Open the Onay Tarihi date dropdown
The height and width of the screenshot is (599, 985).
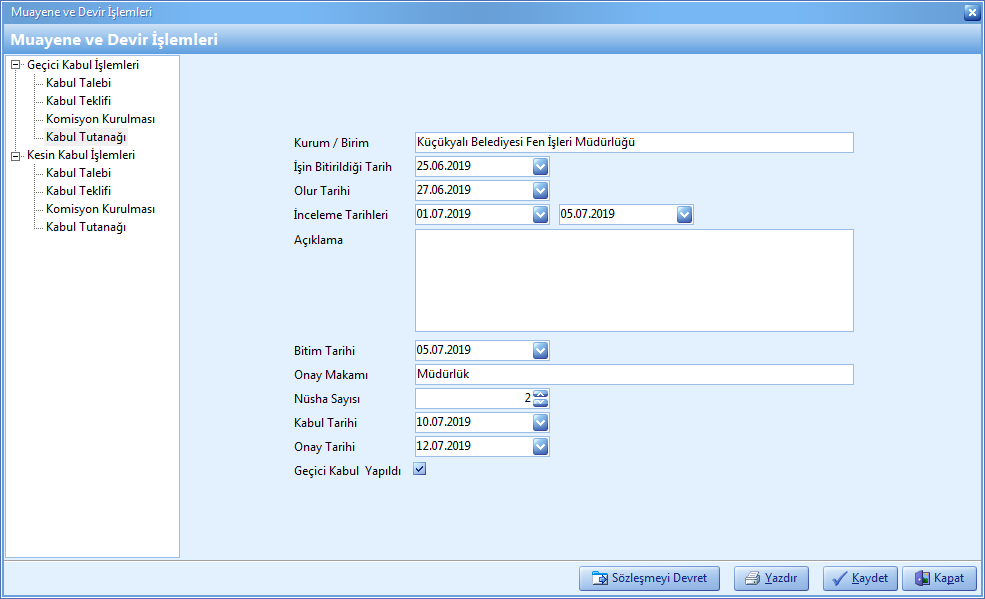[540, 446]
